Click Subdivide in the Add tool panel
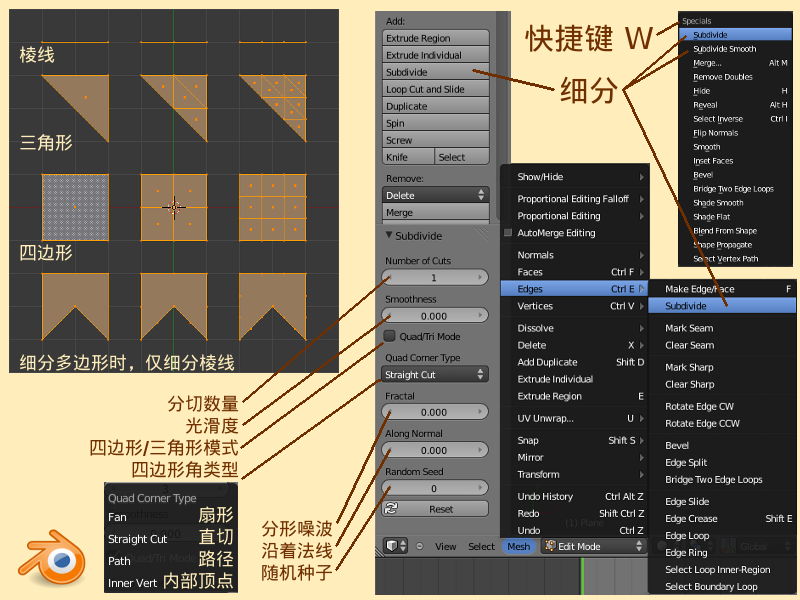This screenshot has width=800, height=600. [435, 72]
